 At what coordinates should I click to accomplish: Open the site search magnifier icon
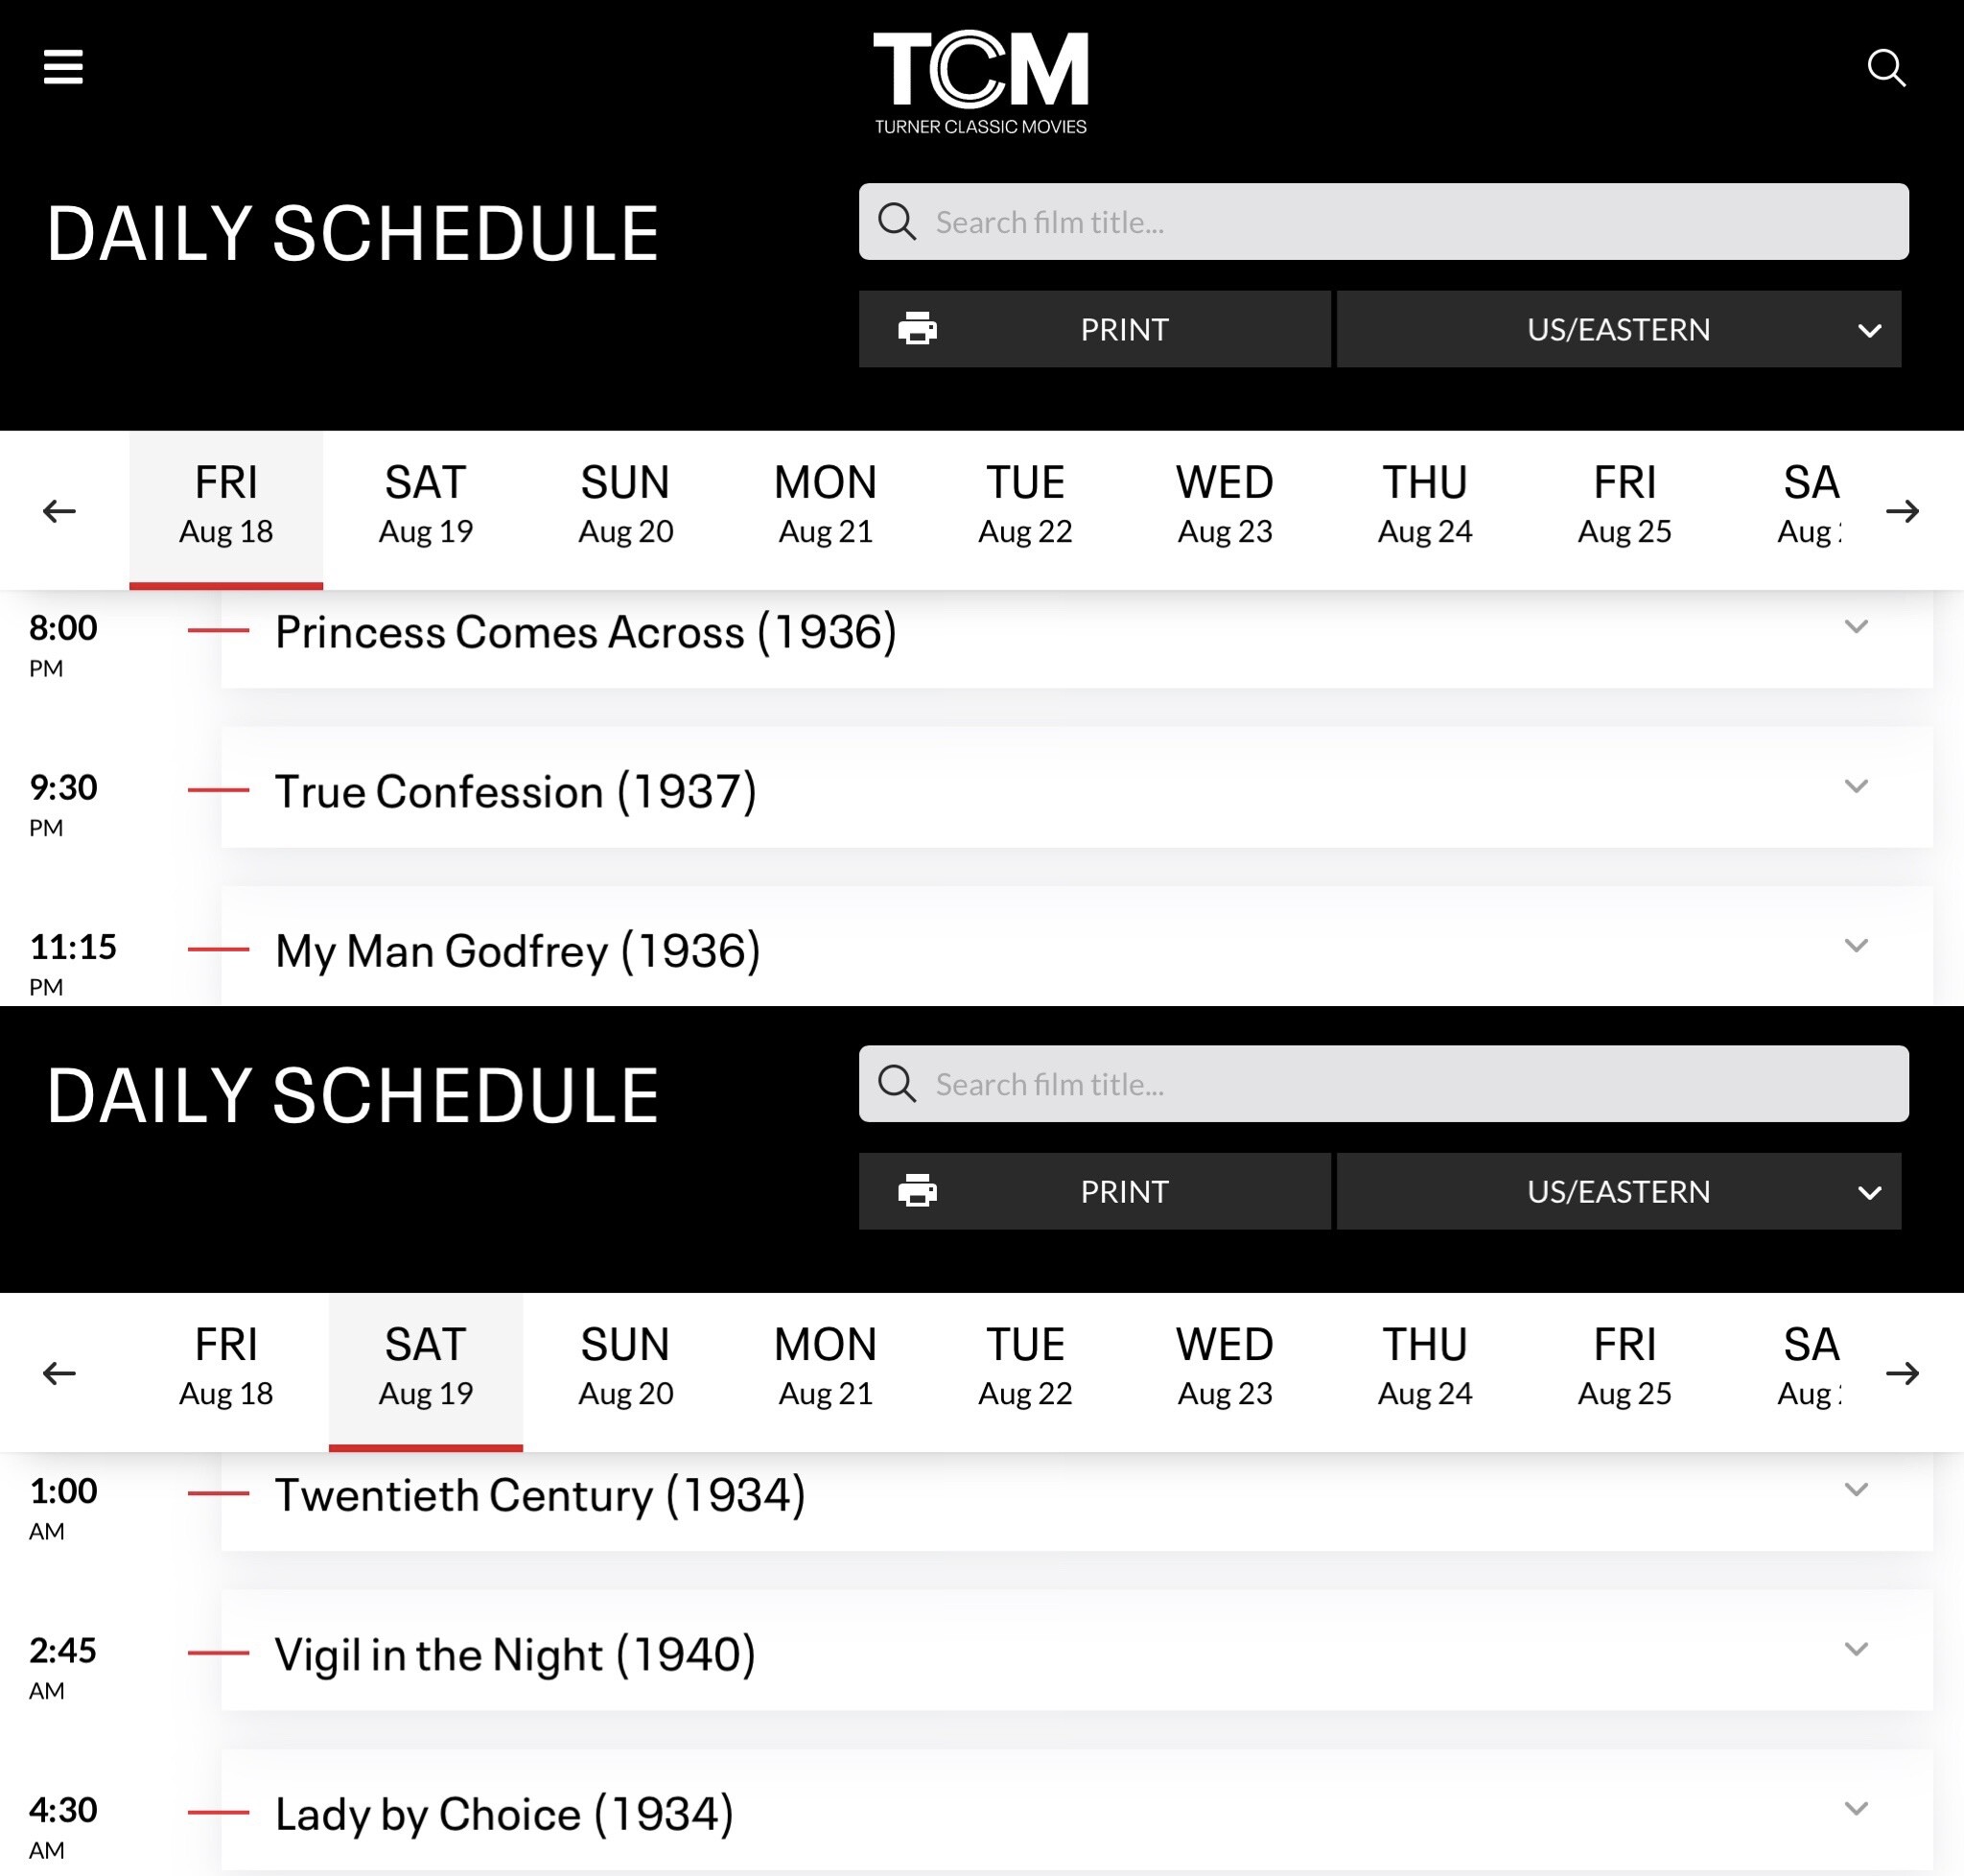pyautogui.click(x=1886, y=68)
